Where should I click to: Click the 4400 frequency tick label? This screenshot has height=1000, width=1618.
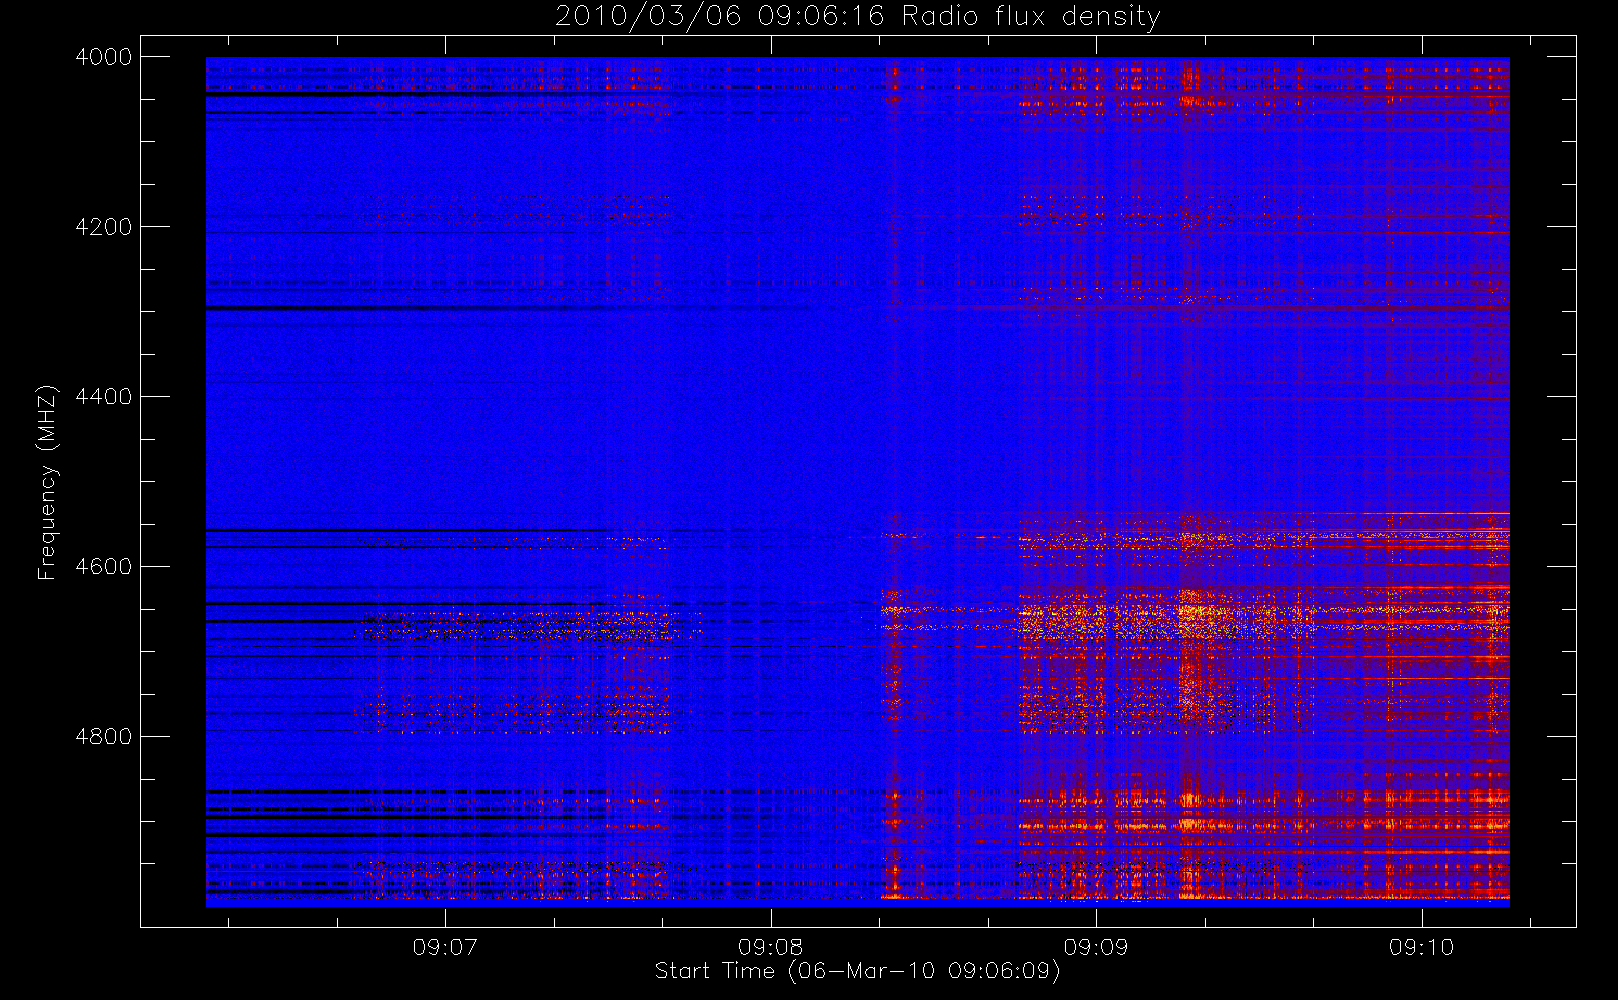point(104,397)
